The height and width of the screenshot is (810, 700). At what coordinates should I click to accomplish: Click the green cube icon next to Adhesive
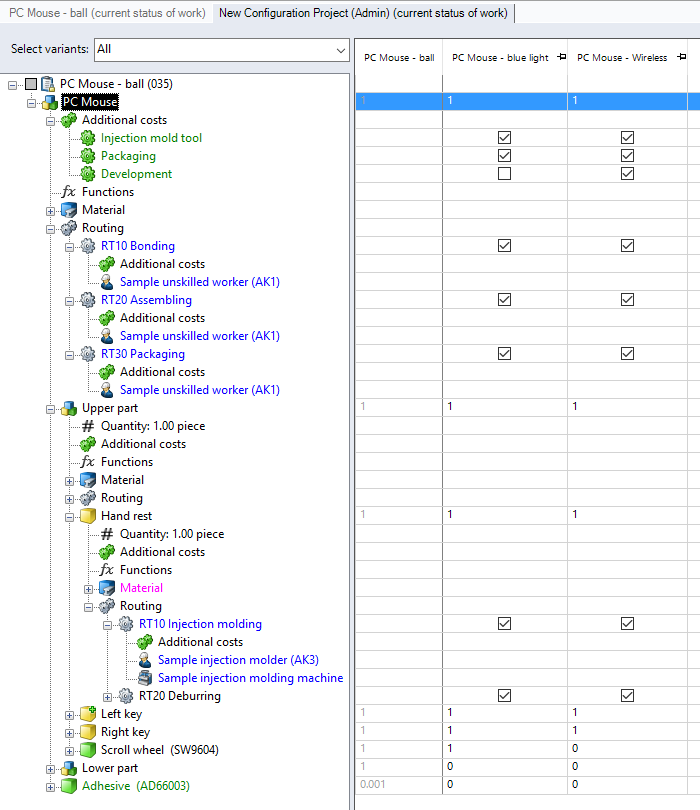coord(68,786)
